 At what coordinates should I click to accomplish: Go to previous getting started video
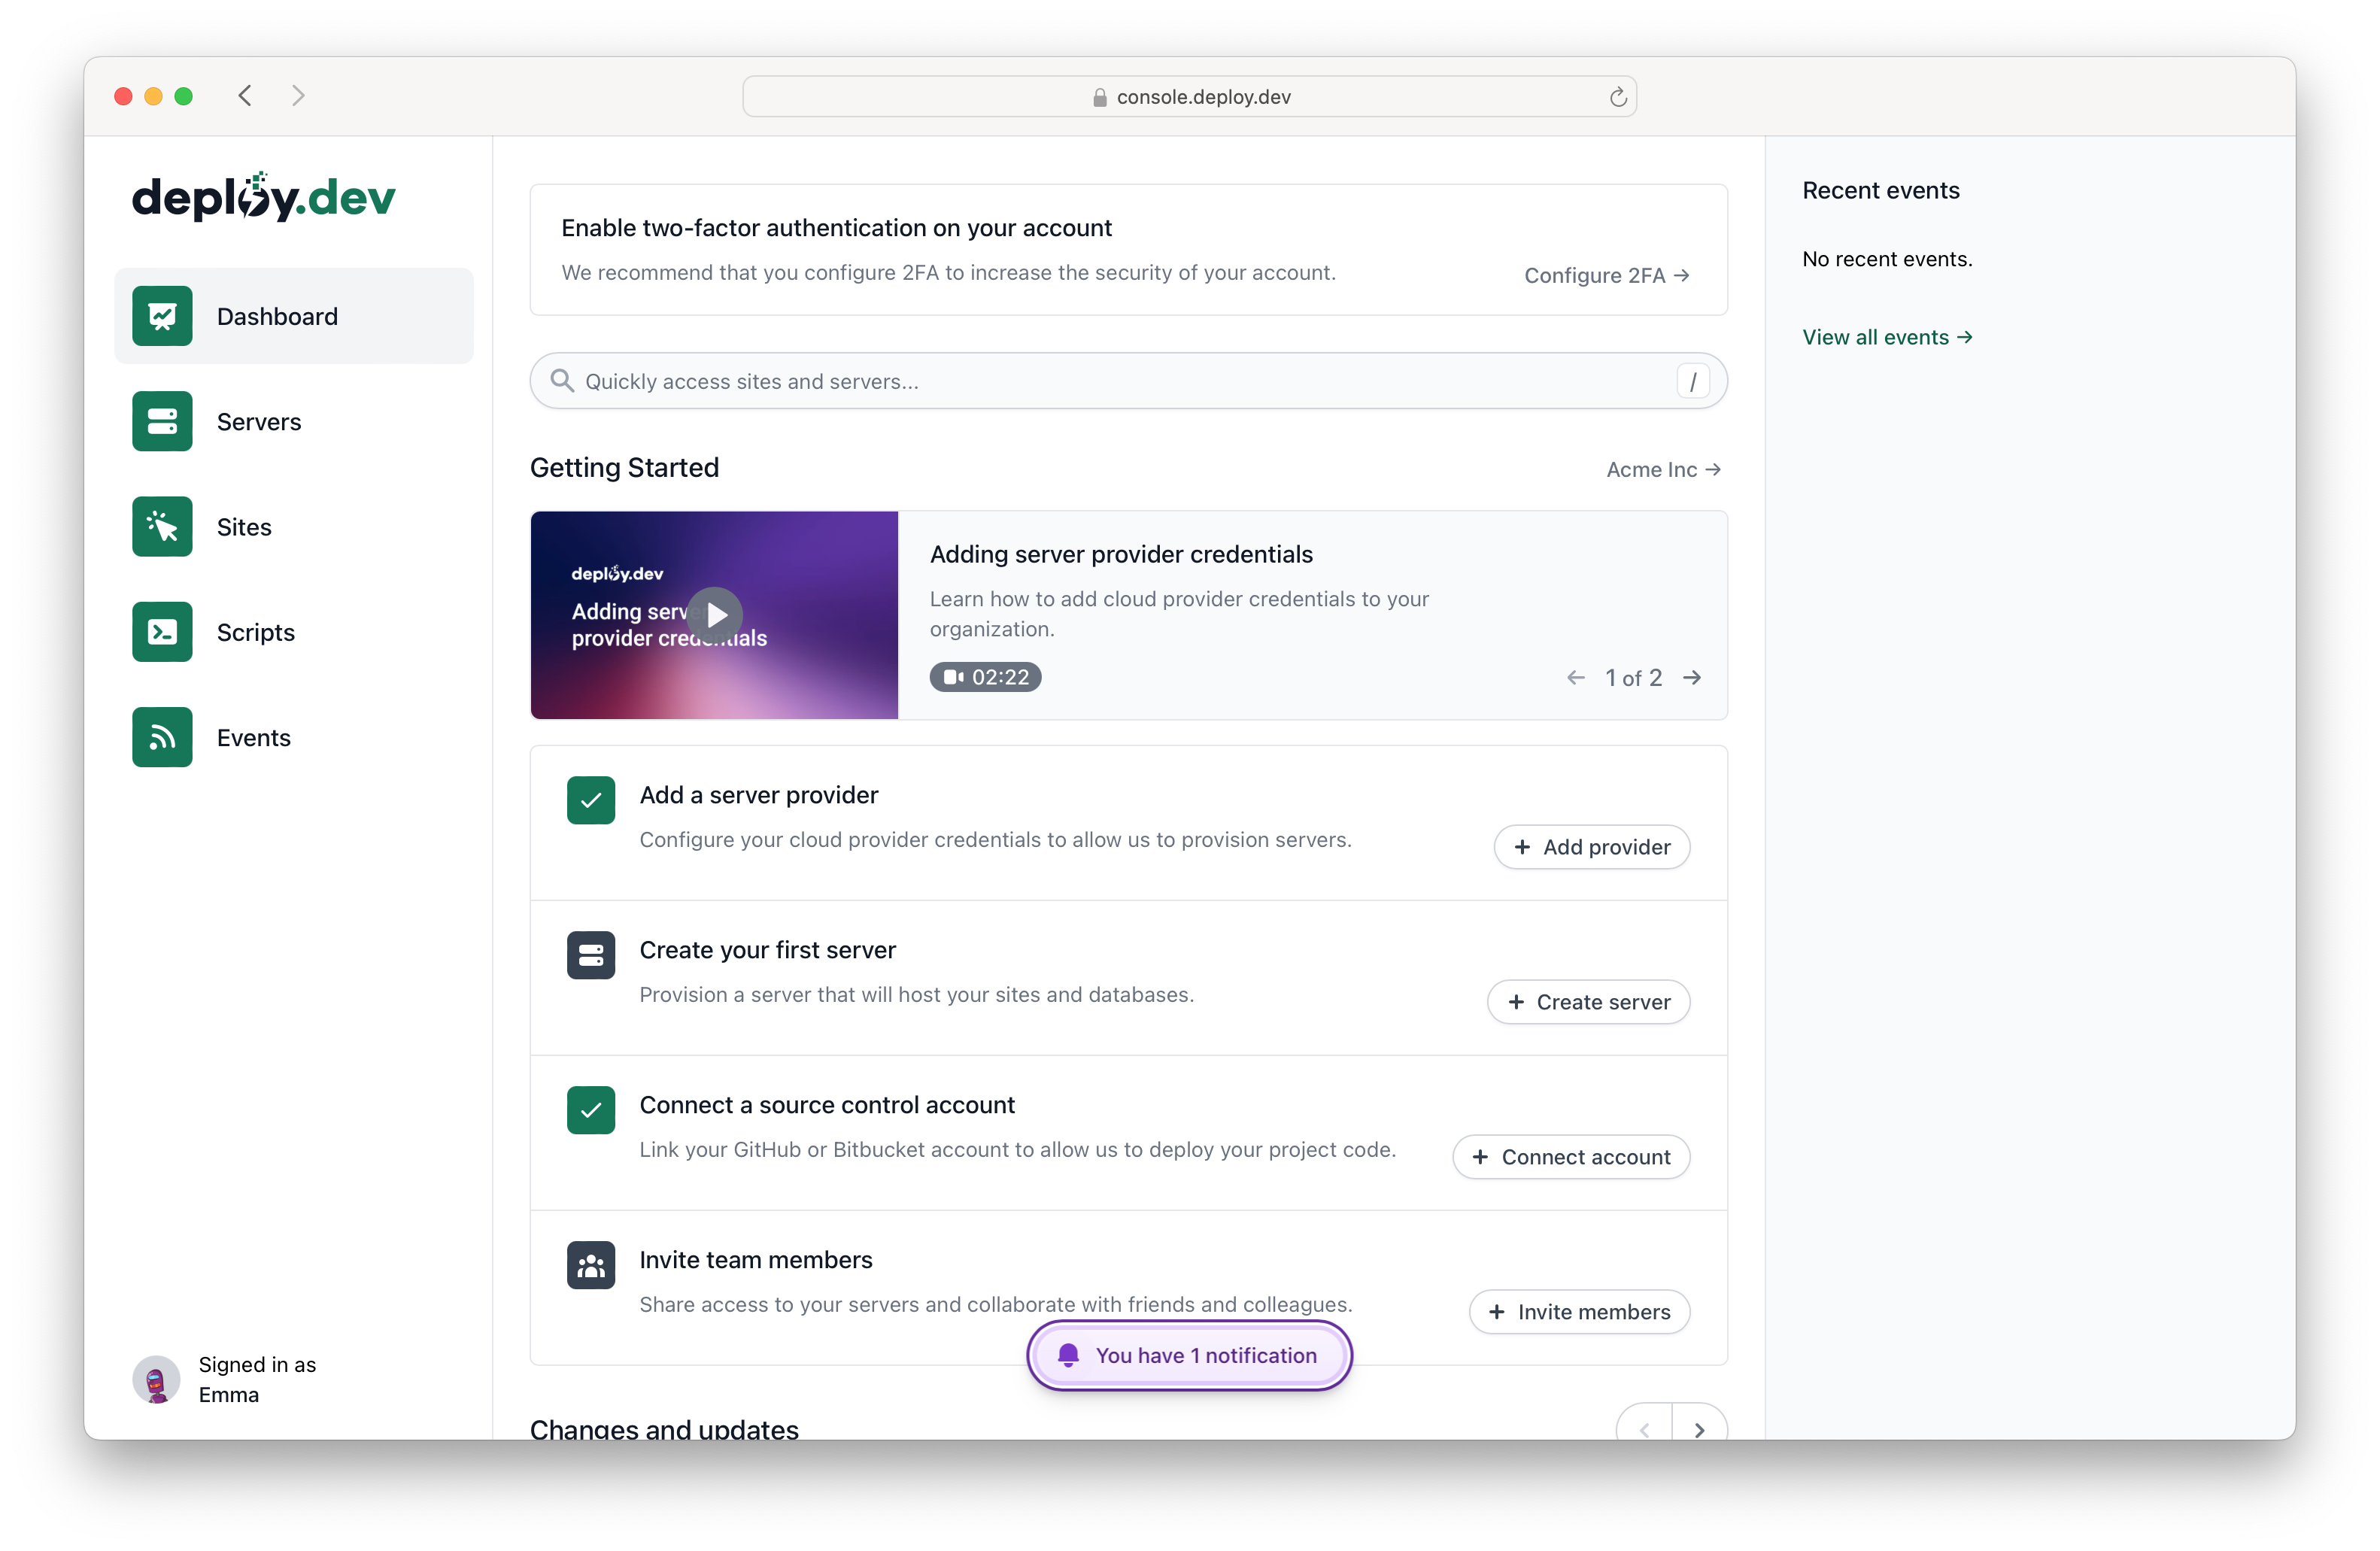click(1576, 678)
